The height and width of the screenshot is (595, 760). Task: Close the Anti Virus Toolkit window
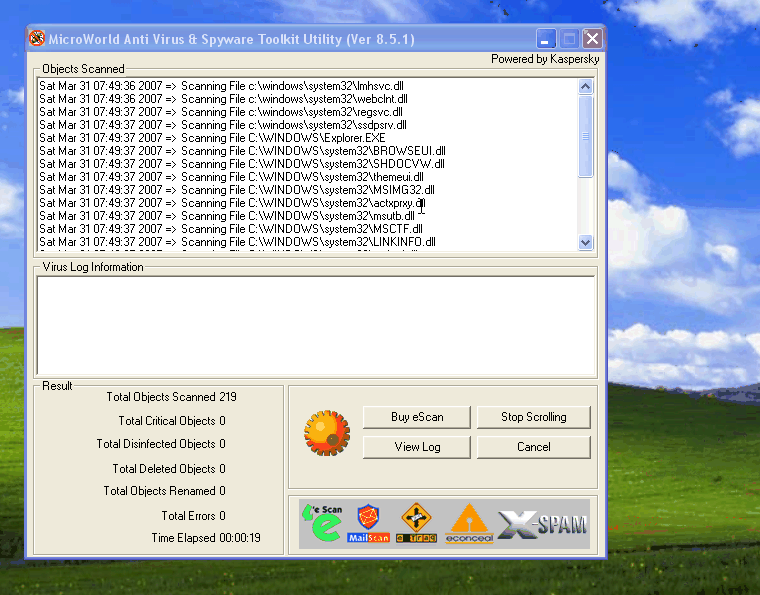point(592,39)
